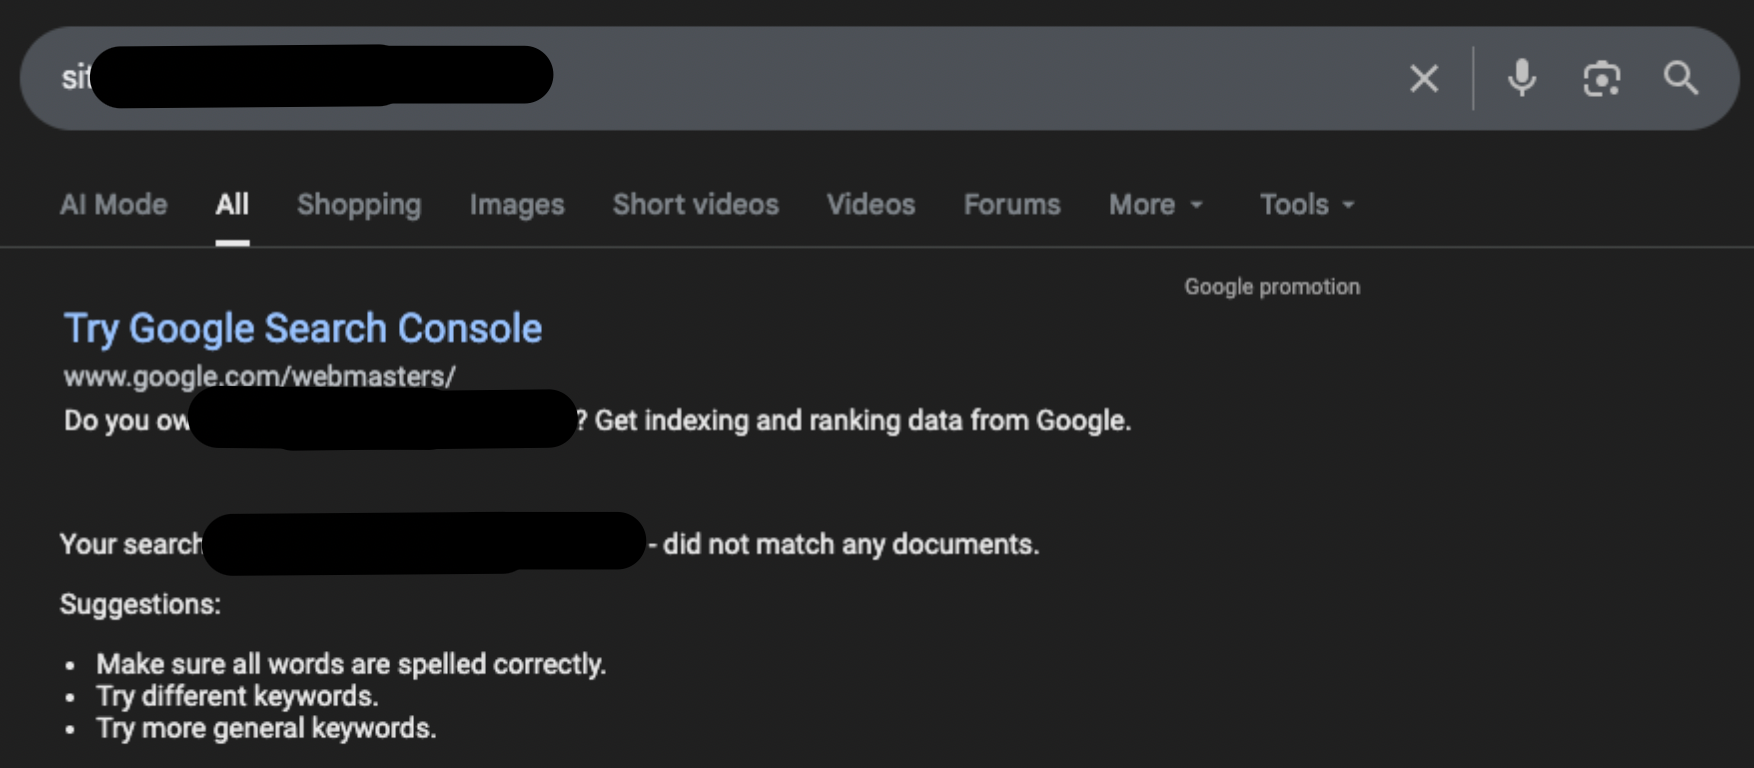Expand the More dropdown arrow
This screenshot has width=1754, height=768.
pos(1196,205)
